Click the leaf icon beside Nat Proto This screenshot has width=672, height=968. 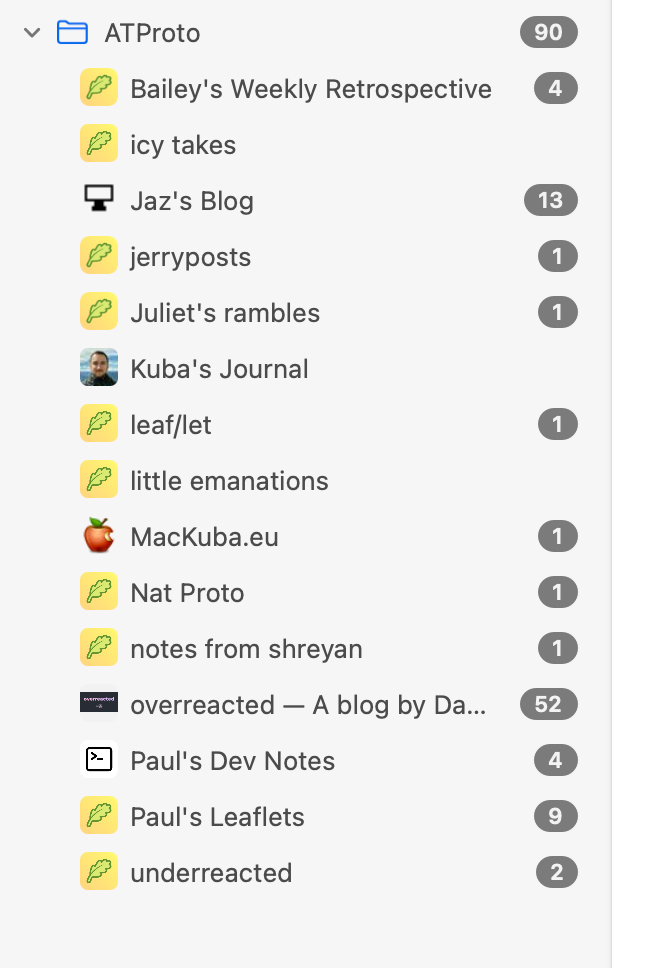click(x=99, y=592)
